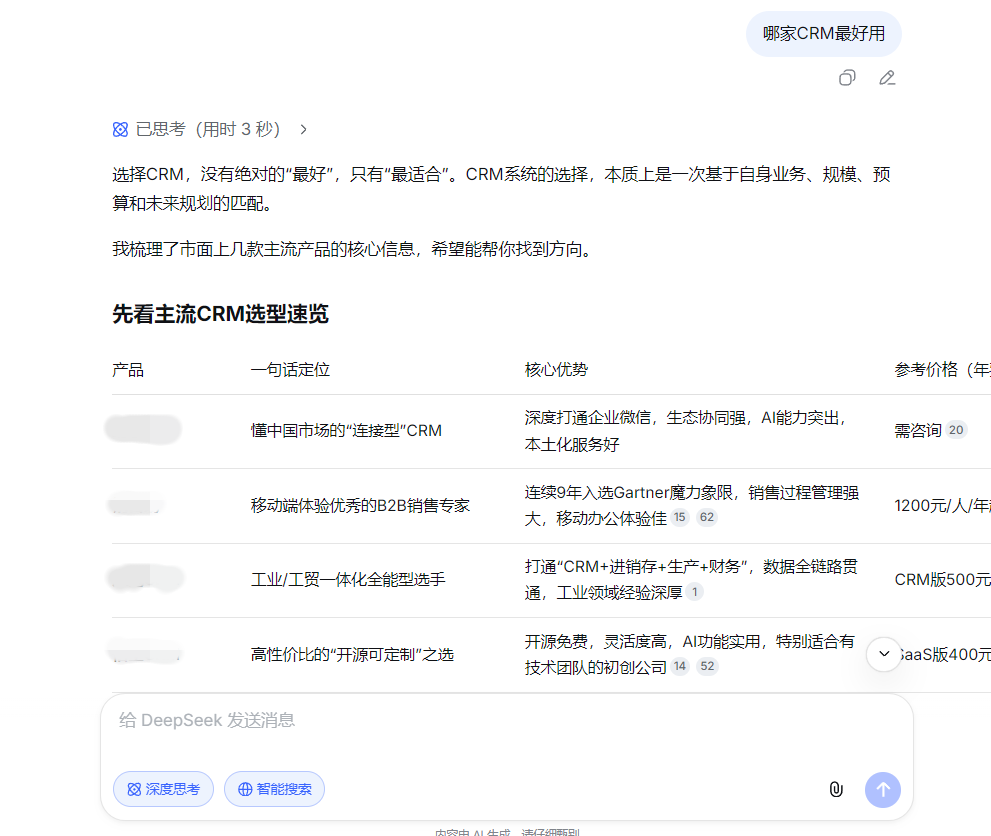This screenshot has height=836, width=991.
Task: Copy the user message 哪家CRM最好用
Action: 847,78
